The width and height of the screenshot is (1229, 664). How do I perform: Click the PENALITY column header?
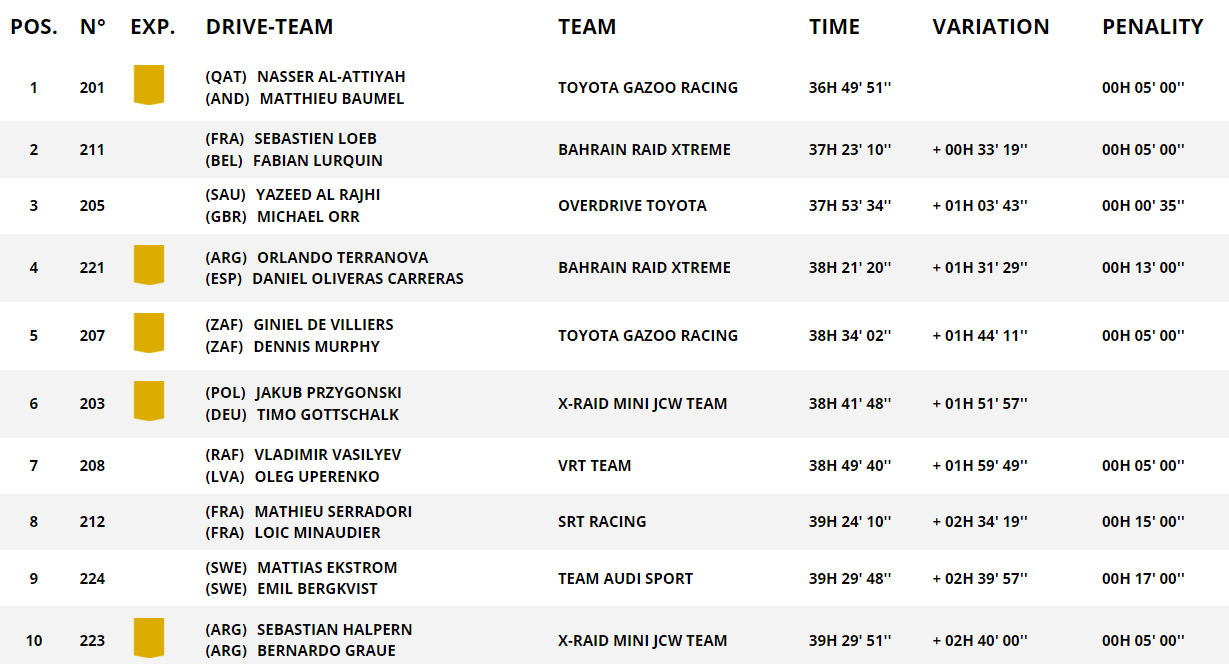point(1152,27)
